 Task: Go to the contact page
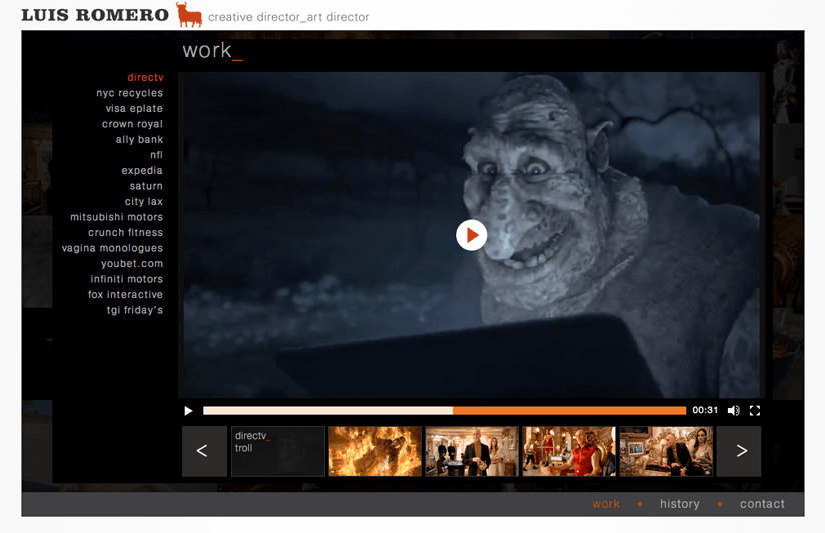point(762,504)
